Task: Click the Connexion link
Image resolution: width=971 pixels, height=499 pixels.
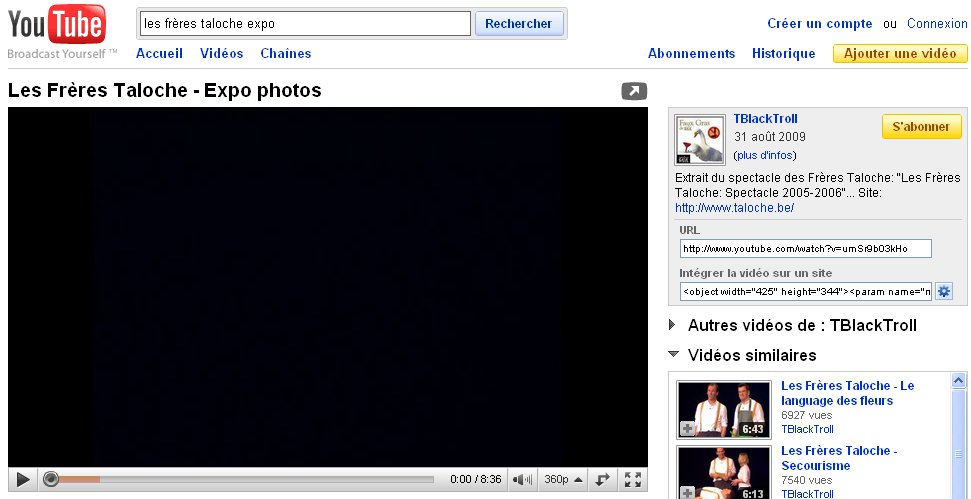Action: coord(937,24)
